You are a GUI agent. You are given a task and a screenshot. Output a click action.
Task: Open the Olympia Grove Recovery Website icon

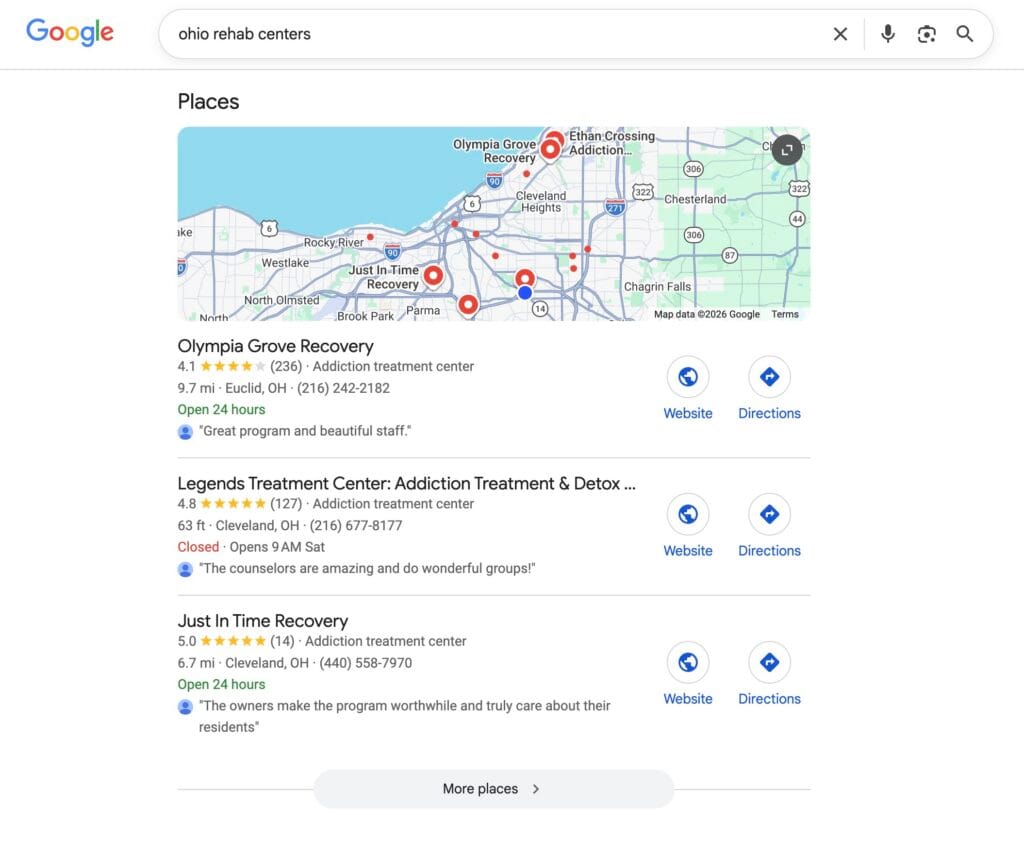(x=688, y=377)
